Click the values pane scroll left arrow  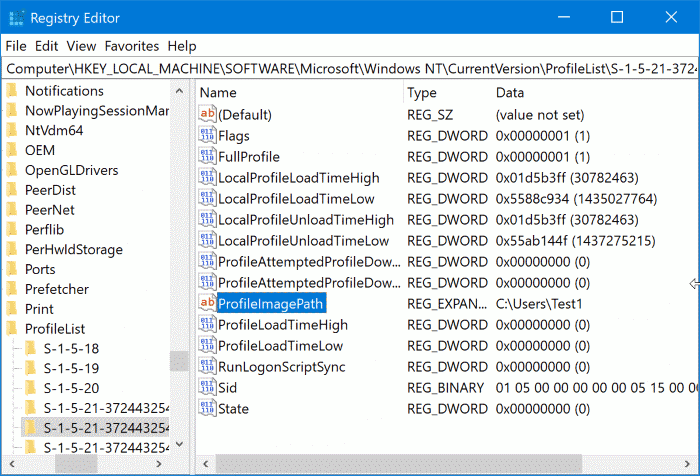click(x=206, y=464)
